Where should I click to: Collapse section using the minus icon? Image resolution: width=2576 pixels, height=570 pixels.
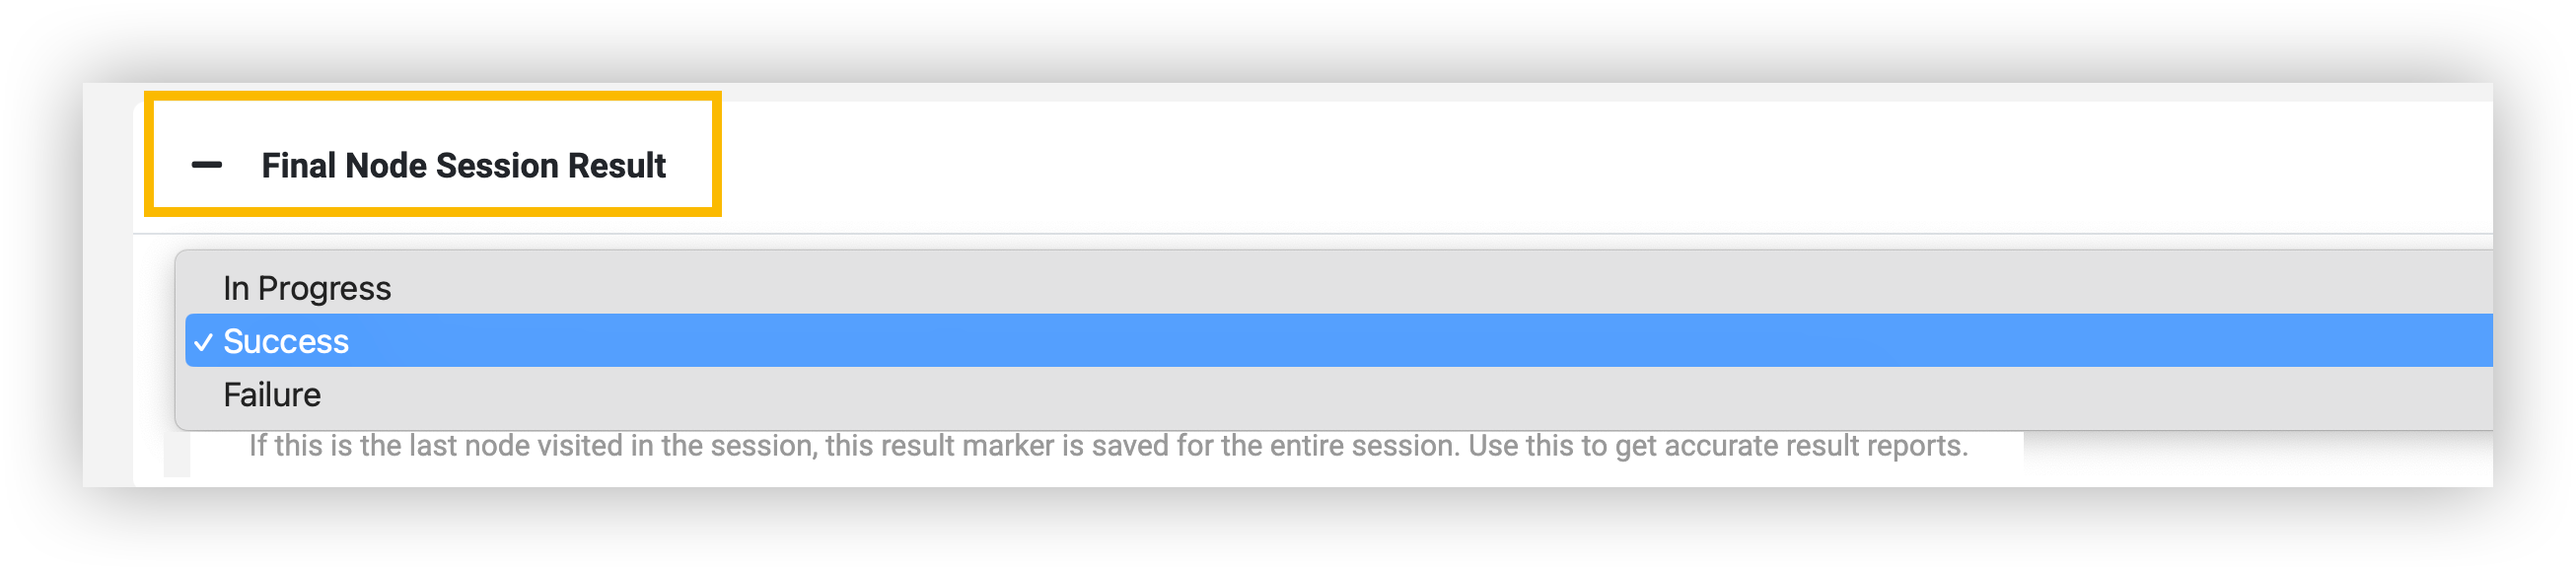[207, 165]
